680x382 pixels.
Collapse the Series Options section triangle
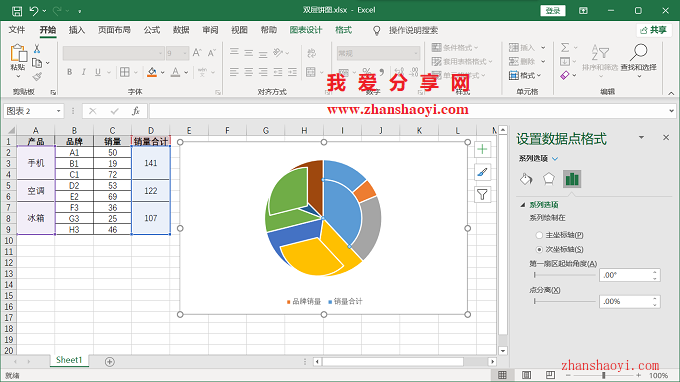pyautogui.click(x=523, y=205)
